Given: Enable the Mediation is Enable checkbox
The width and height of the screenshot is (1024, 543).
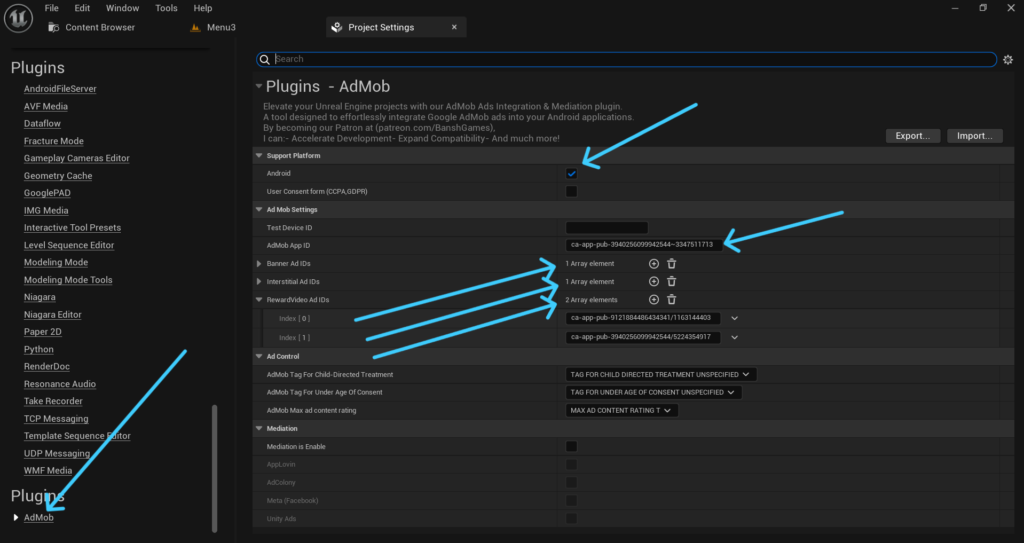Looking at the screenshot, I should (x=571, y=446).
